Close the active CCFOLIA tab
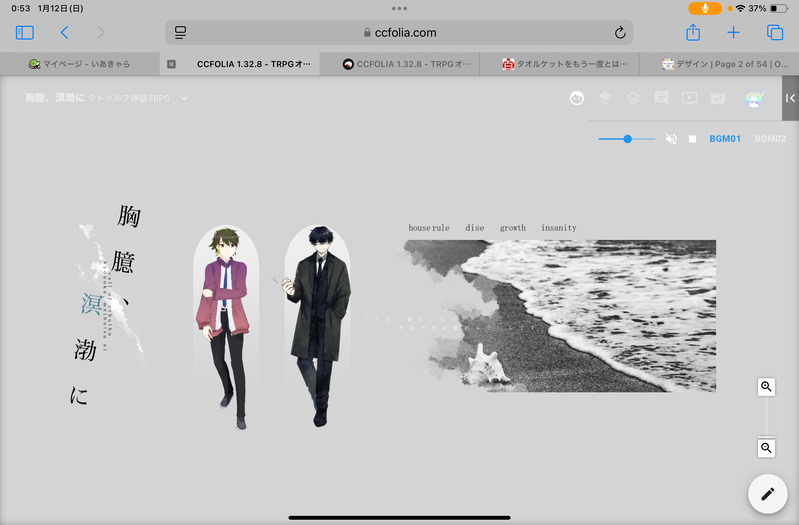 171,64
